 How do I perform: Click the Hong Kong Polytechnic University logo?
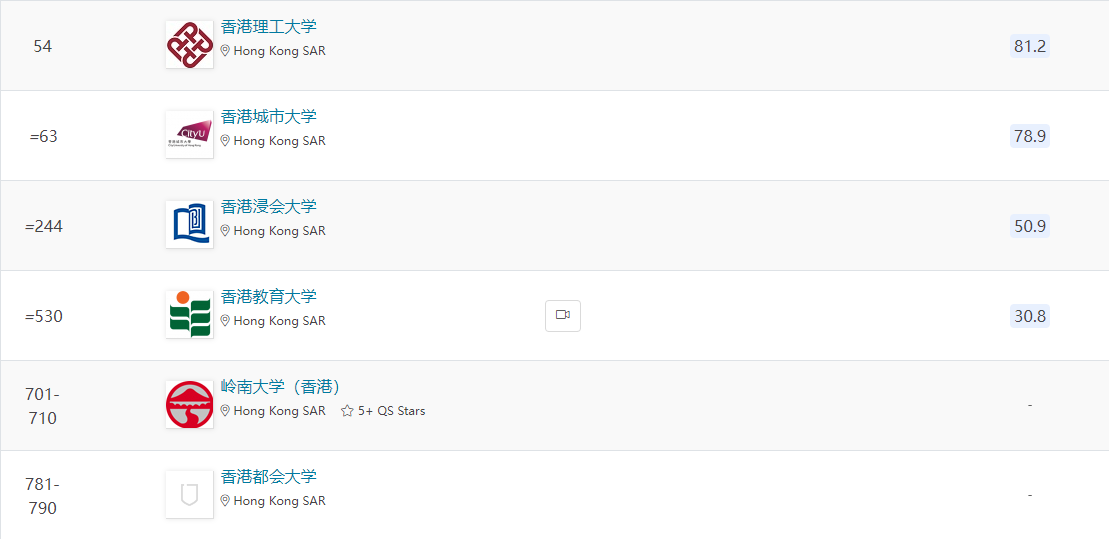coord(189,45)
